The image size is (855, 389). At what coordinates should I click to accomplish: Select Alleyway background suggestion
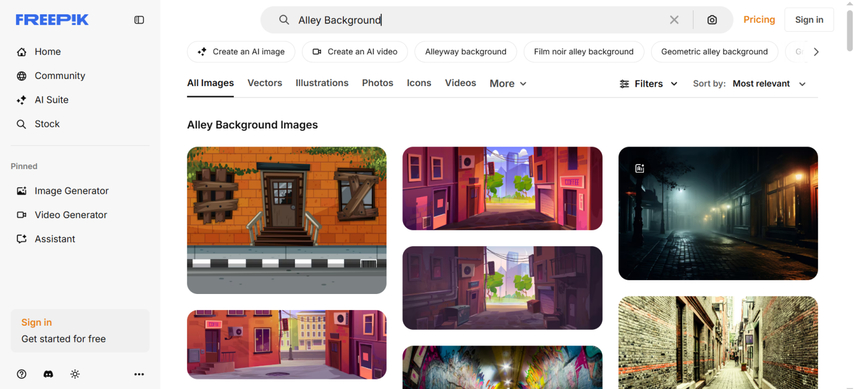(x=466, y=52)
